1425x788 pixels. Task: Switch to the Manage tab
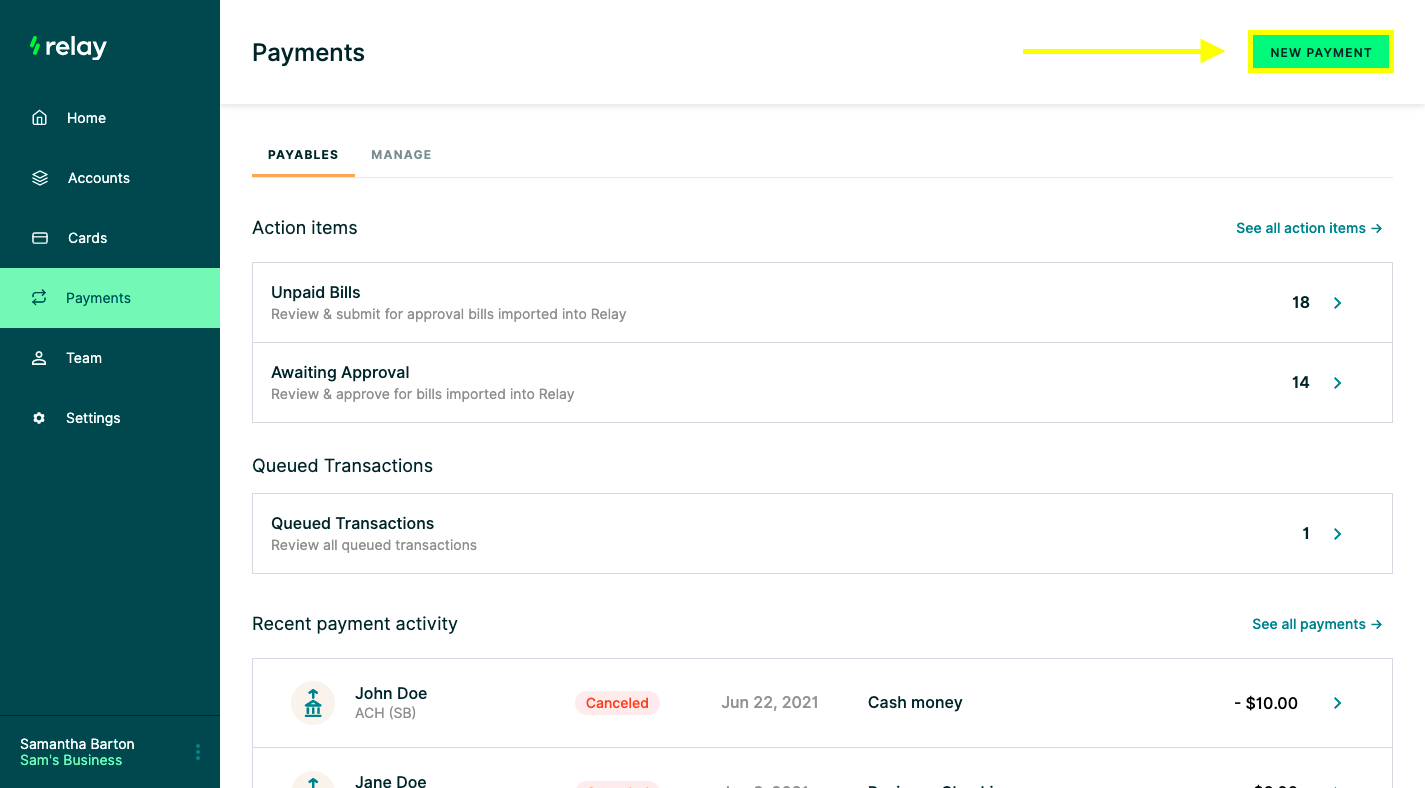(401, 155)
